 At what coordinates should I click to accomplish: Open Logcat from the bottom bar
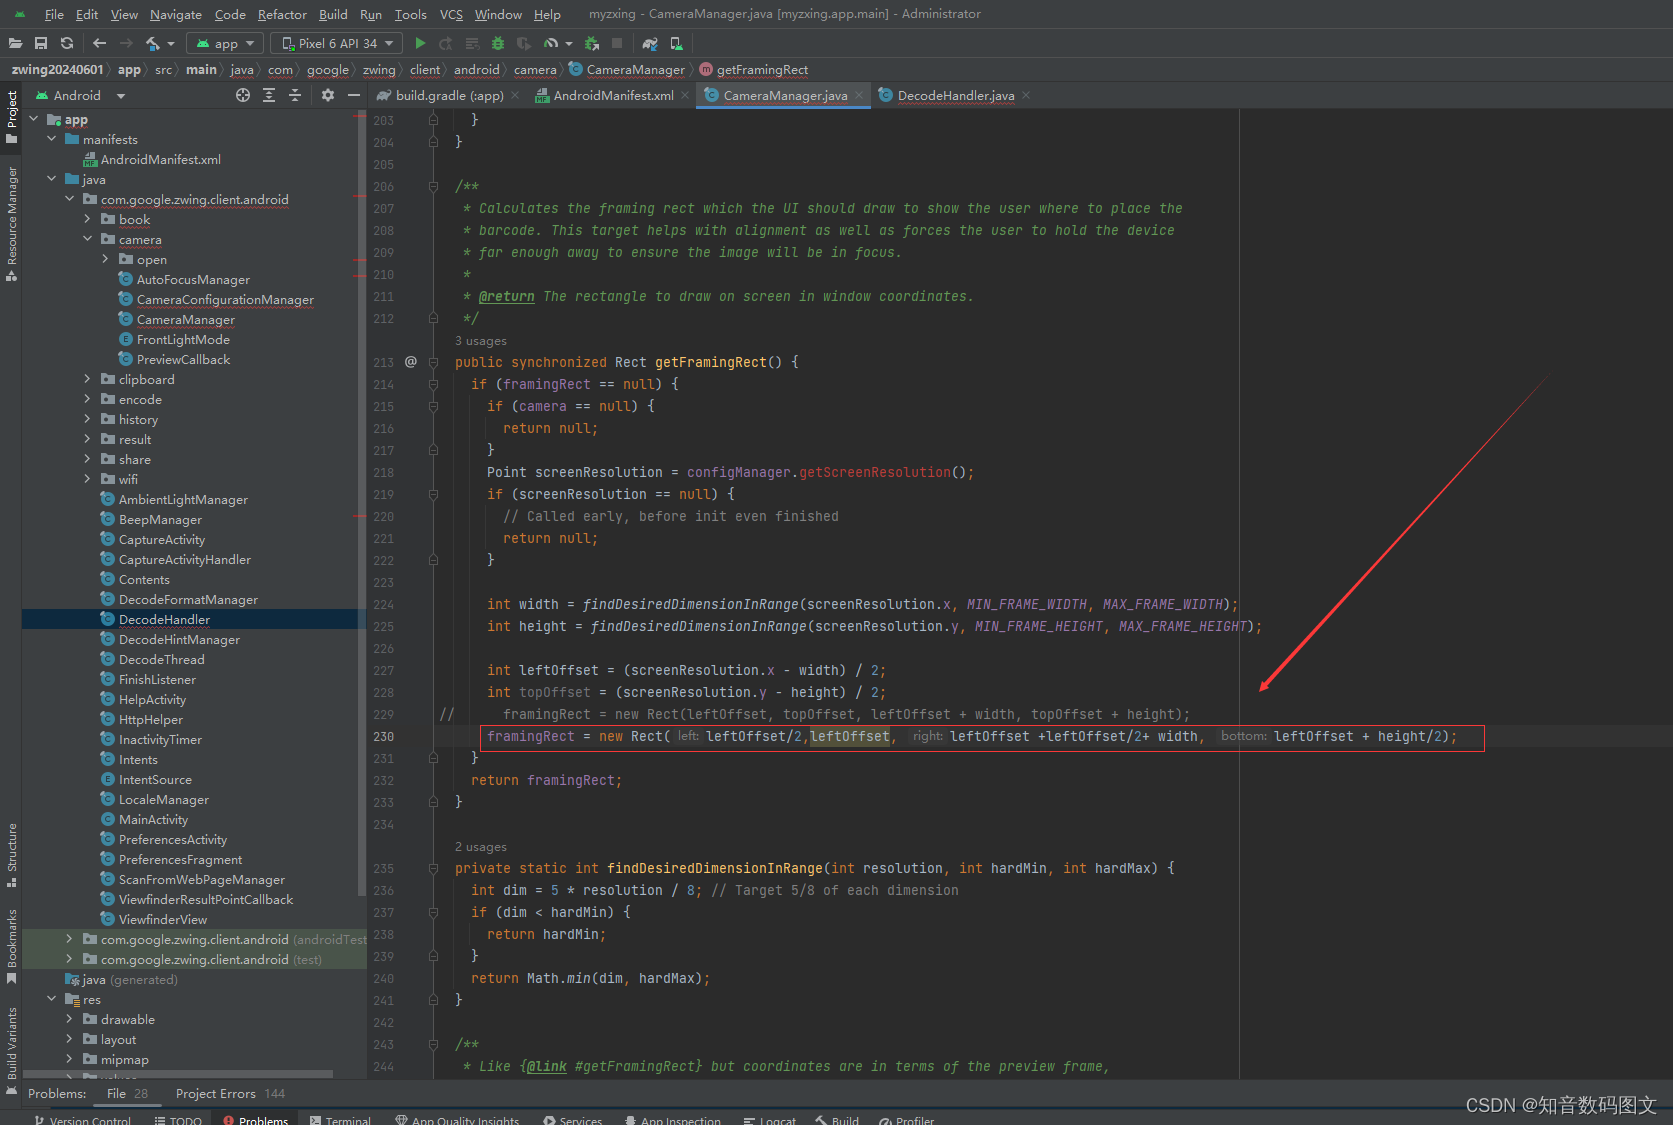pyautogui.click(x=770, y=1119)
